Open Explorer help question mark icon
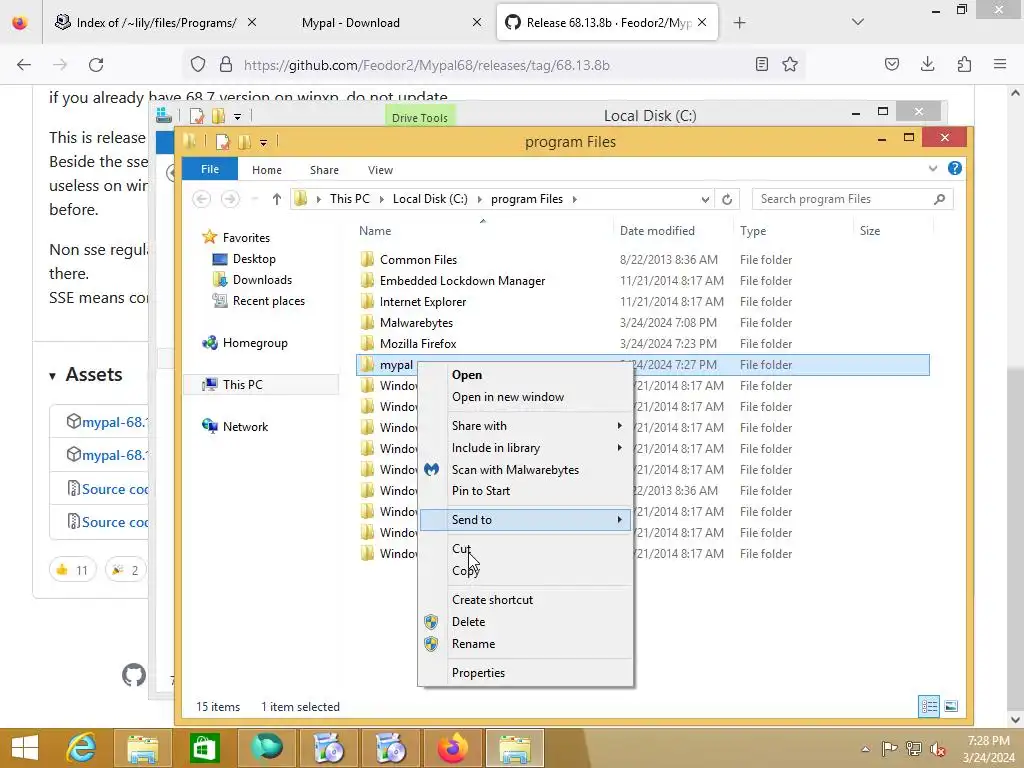The width and height of the screenshot is (1024, 768). 955,168
